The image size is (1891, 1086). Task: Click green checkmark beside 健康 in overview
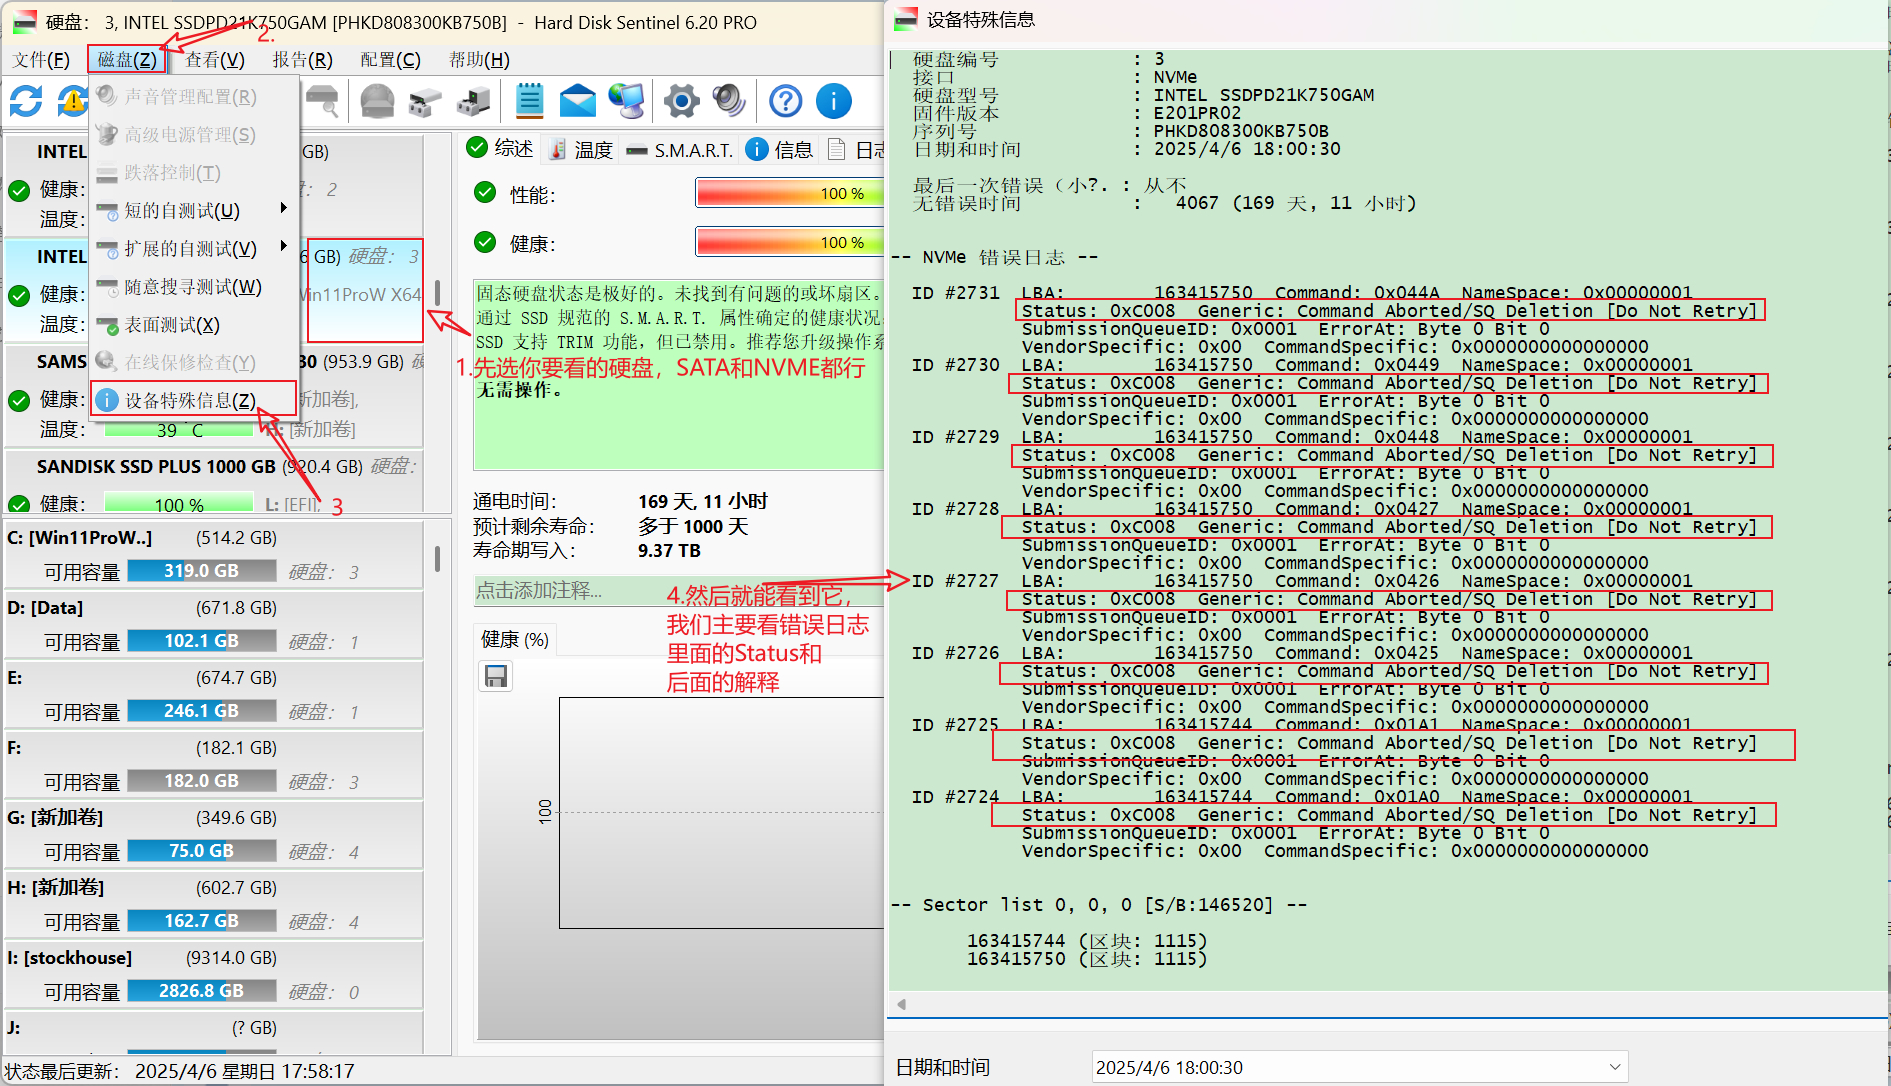[485, 242]
